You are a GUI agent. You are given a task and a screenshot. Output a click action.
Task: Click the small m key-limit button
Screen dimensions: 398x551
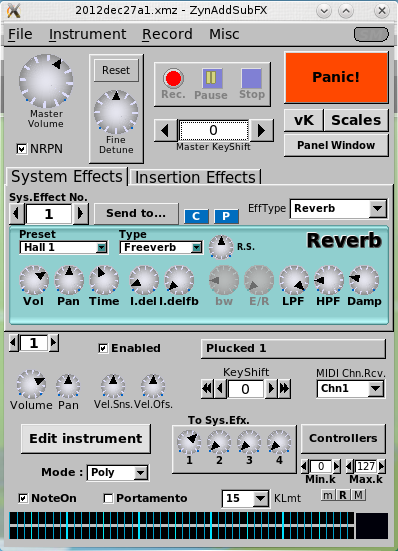[328, 495]
